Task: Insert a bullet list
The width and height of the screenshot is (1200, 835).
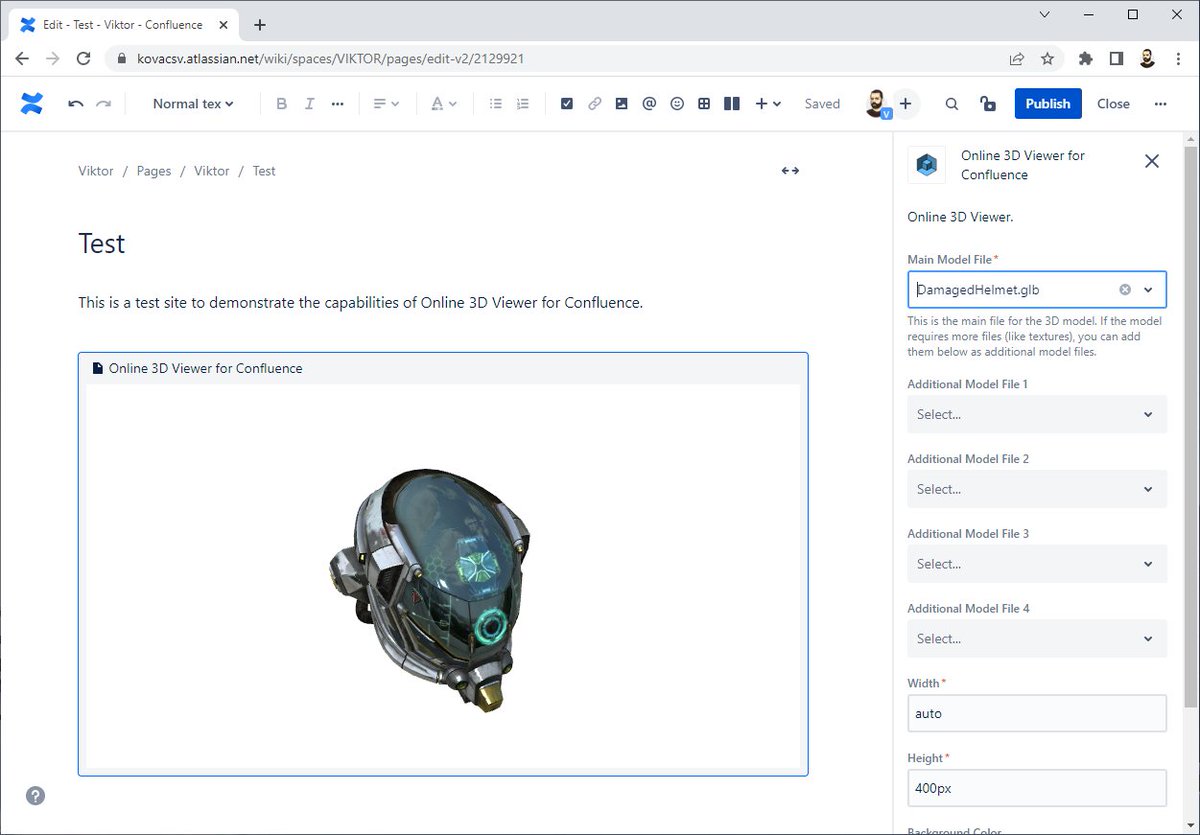Action: point(495,103)
